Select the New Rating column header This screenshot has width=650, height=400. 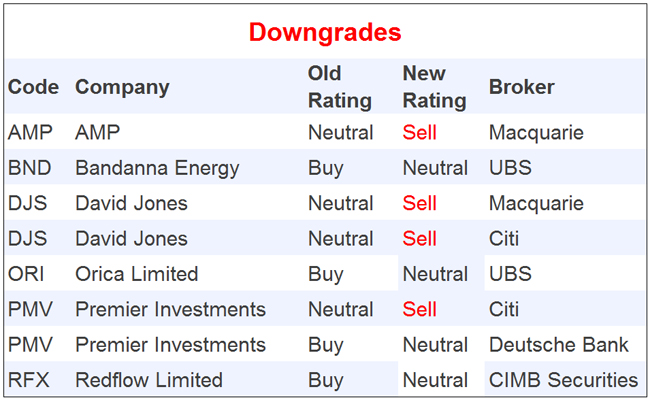click(x=434, y=87)
